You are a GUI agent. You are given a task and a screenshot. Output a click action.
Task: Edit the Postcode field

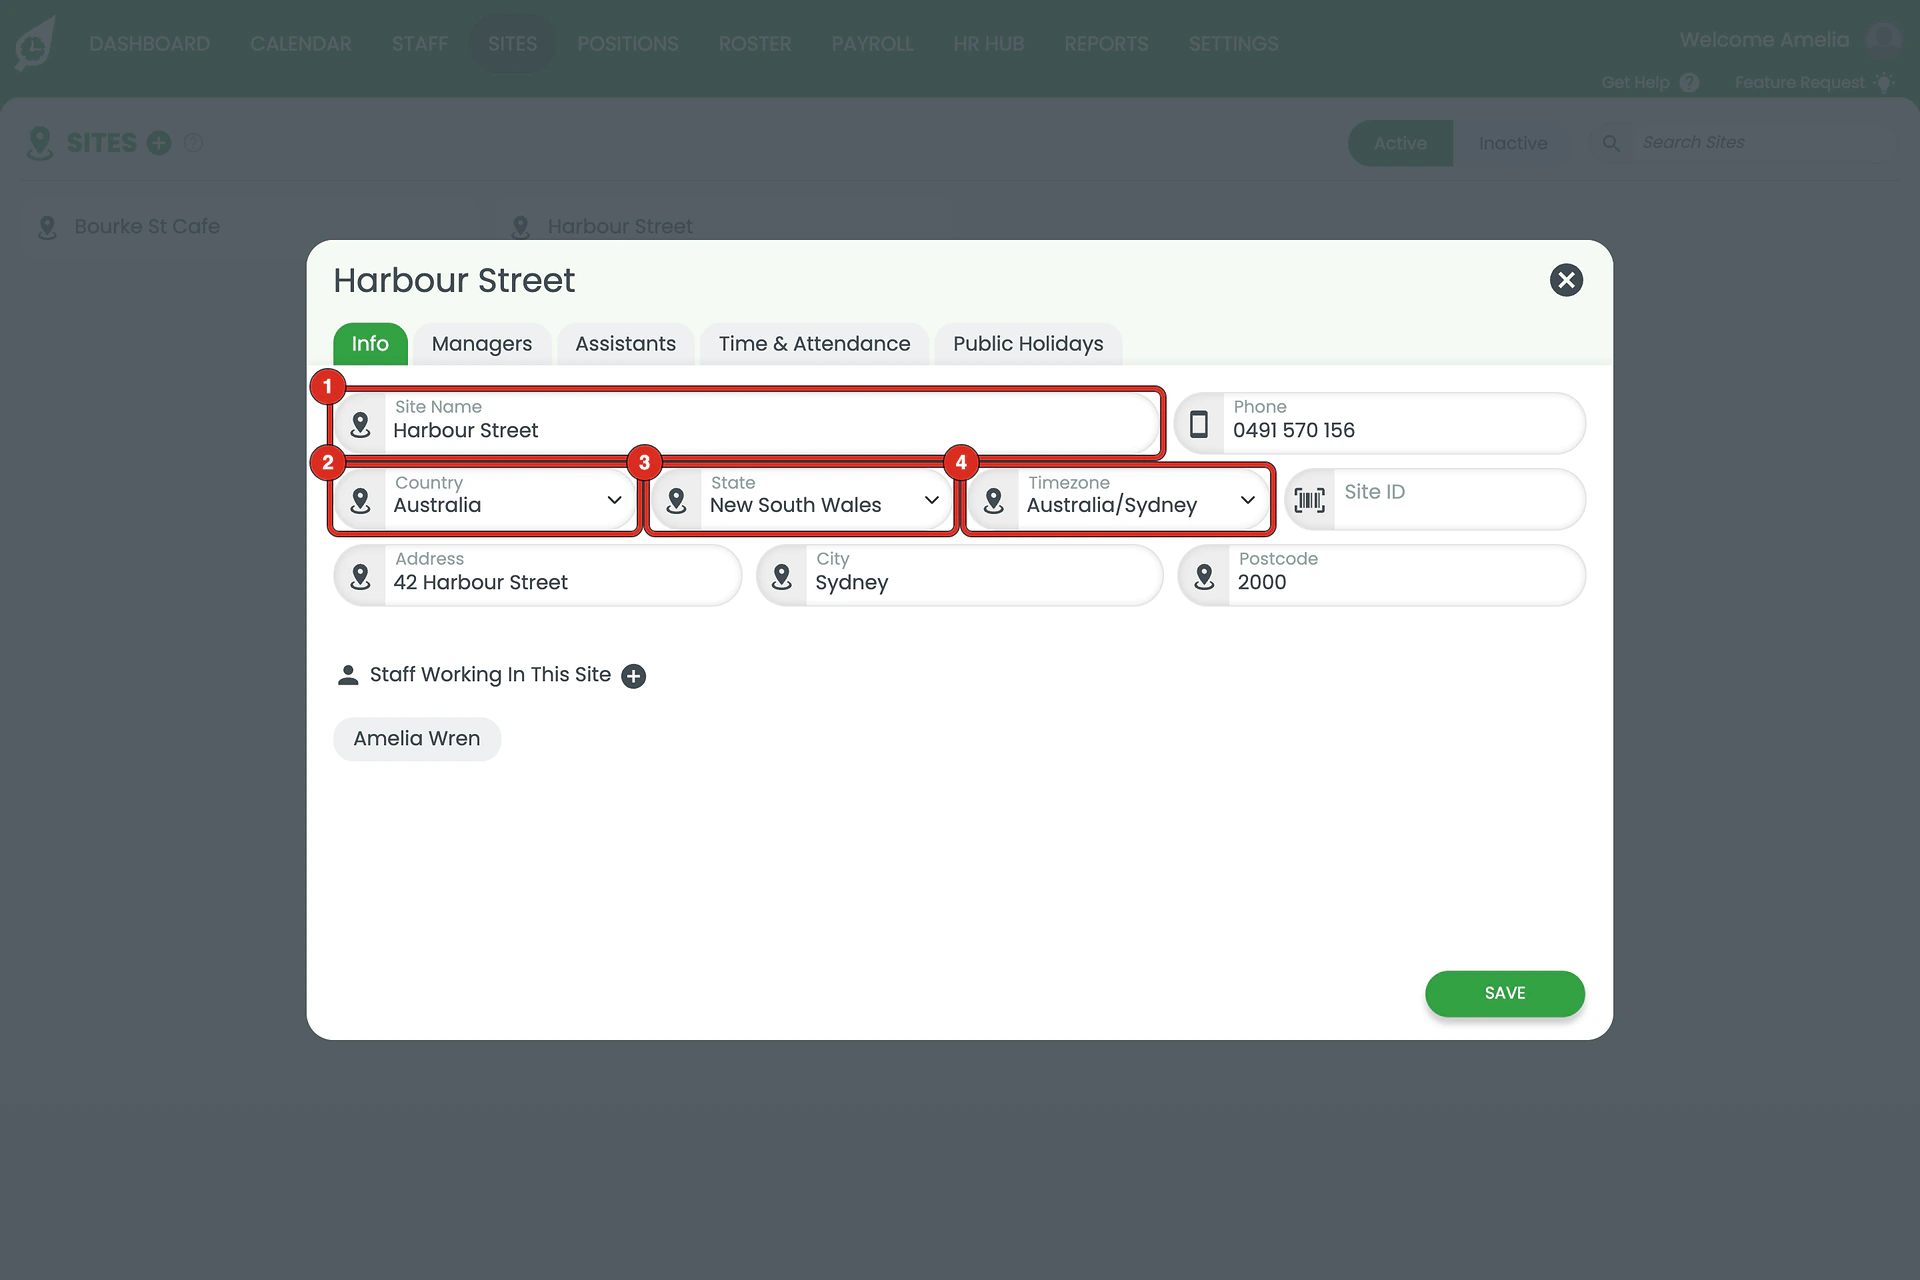click(x=1382, y=575)
